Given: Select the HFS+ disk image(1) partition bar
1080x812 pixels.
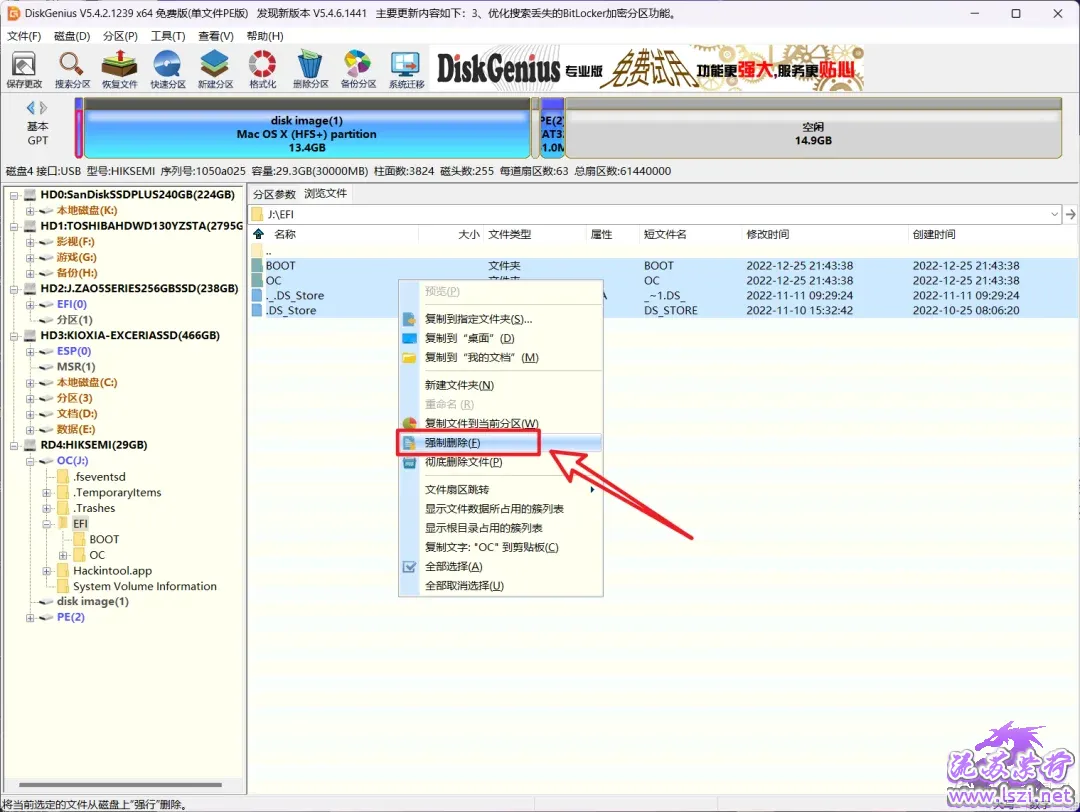Looking at the screenshot, I should click(x=307, y=128).
